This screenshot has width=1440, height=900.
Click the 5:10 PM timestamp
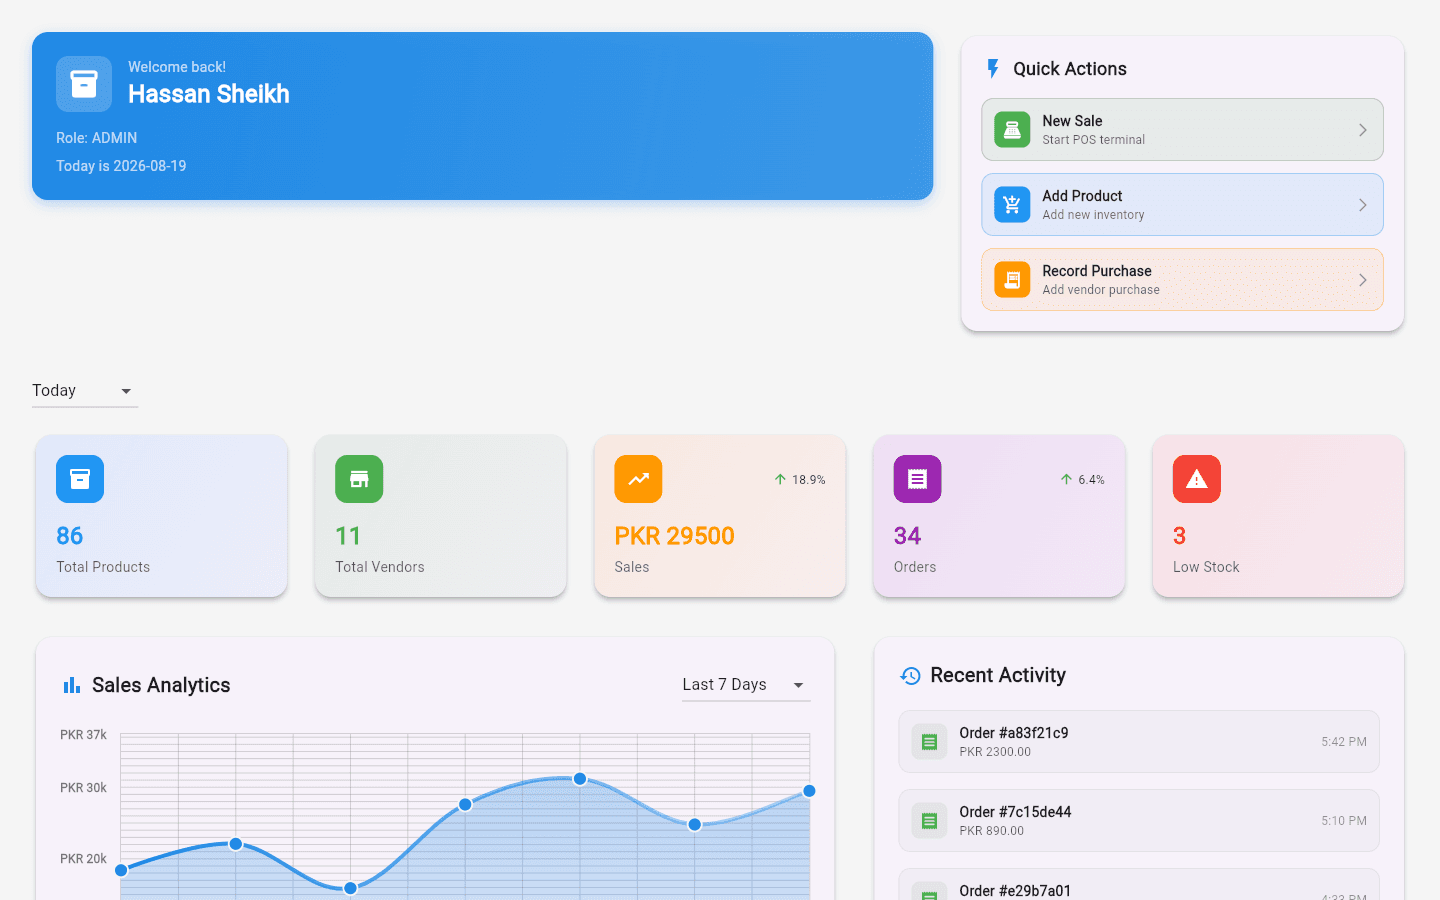pos(1344,821)
